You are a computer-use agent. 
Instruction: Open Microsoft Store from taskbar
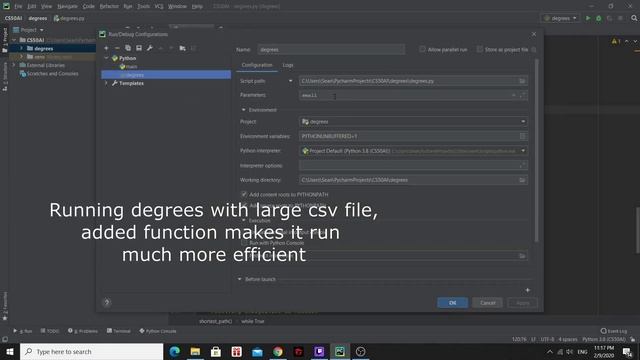click(x=216, y=351)
